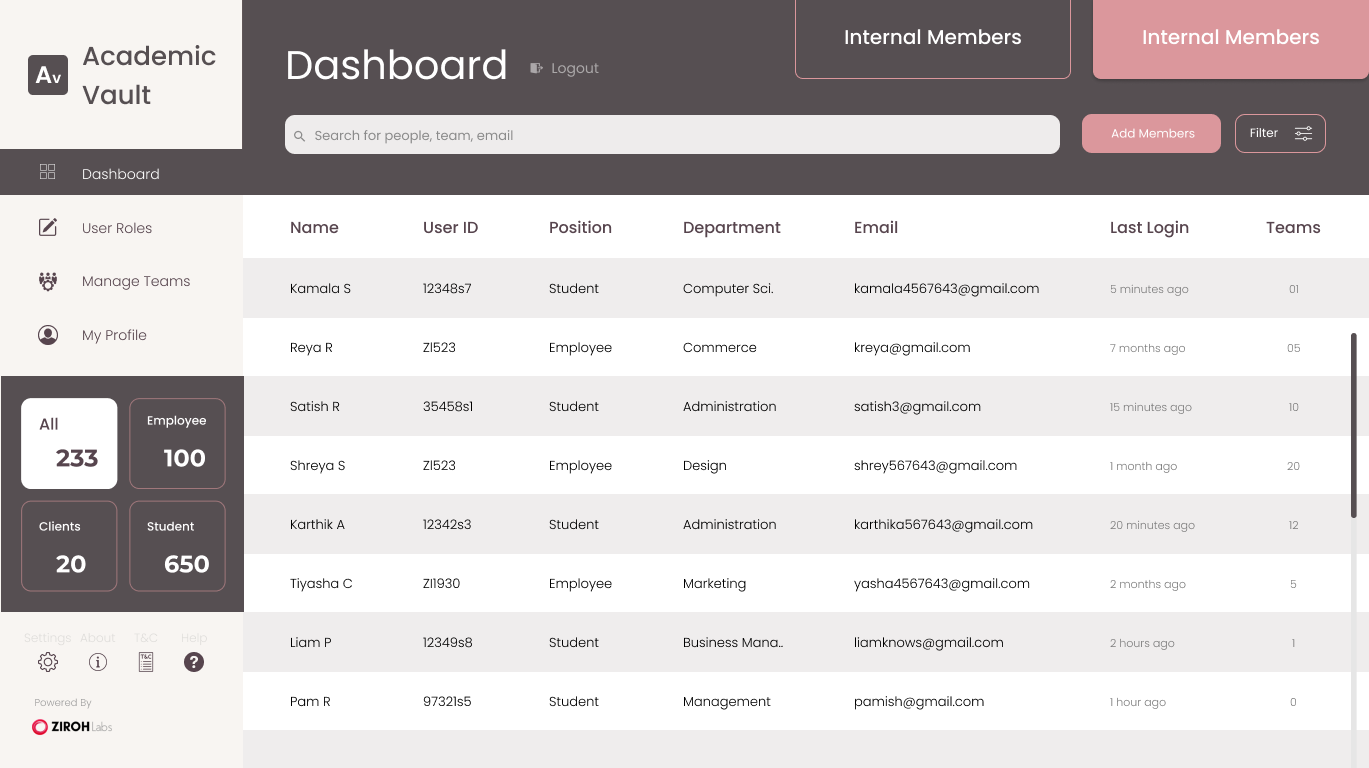1369x768 pixels.
Task: Switch to the outlined Internal Members tab
Action: tap(932, 38)
